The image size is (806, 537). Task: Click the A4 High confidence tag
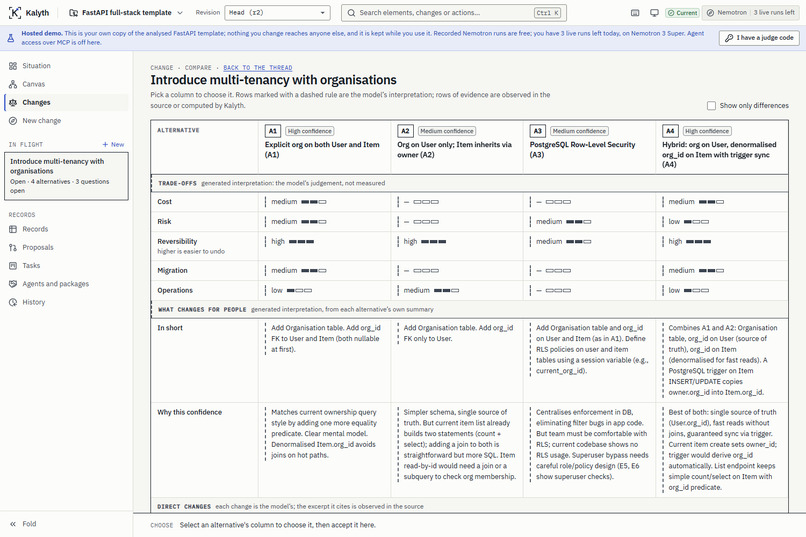(x=707, y=131)
